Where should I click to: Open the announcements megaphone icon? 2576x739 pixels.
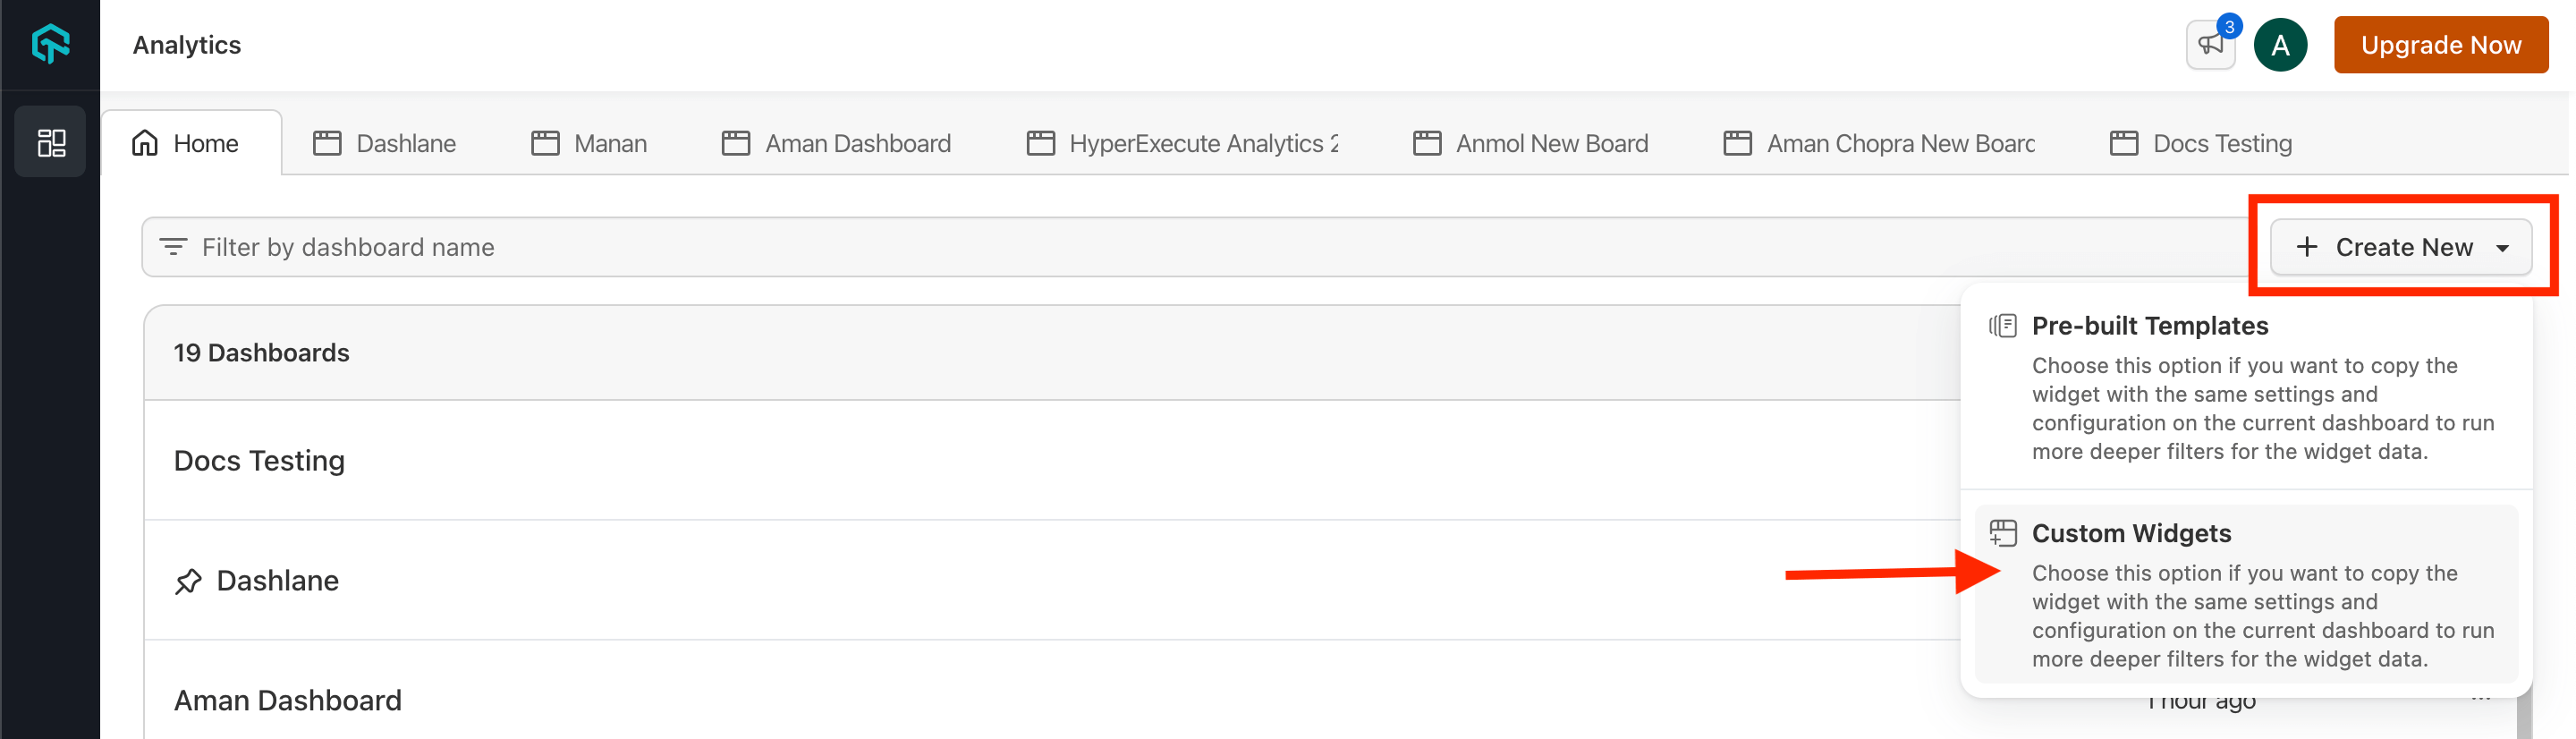(x=2210, y=45)
